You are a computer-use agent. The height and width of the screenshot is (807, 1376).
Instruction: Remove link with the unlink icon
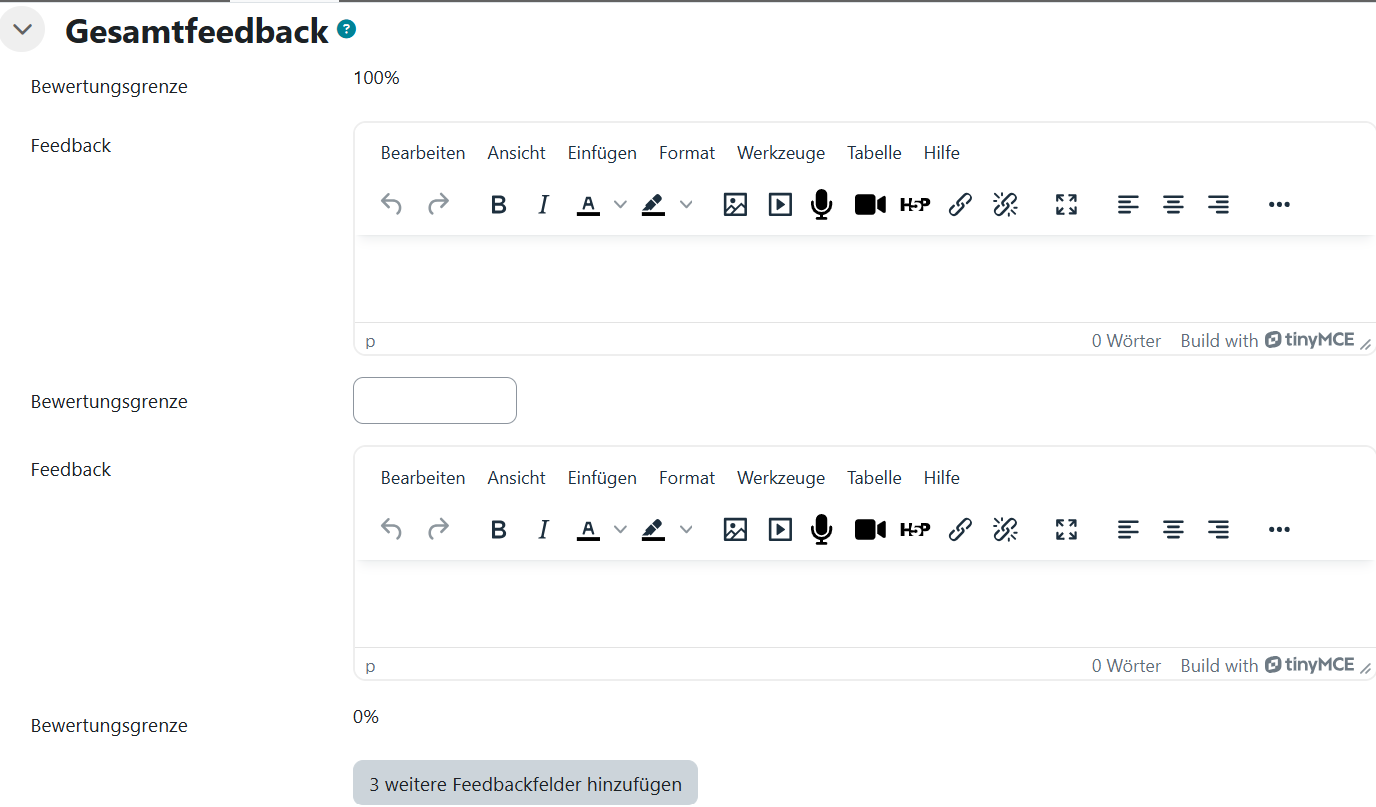[1005, 204]
